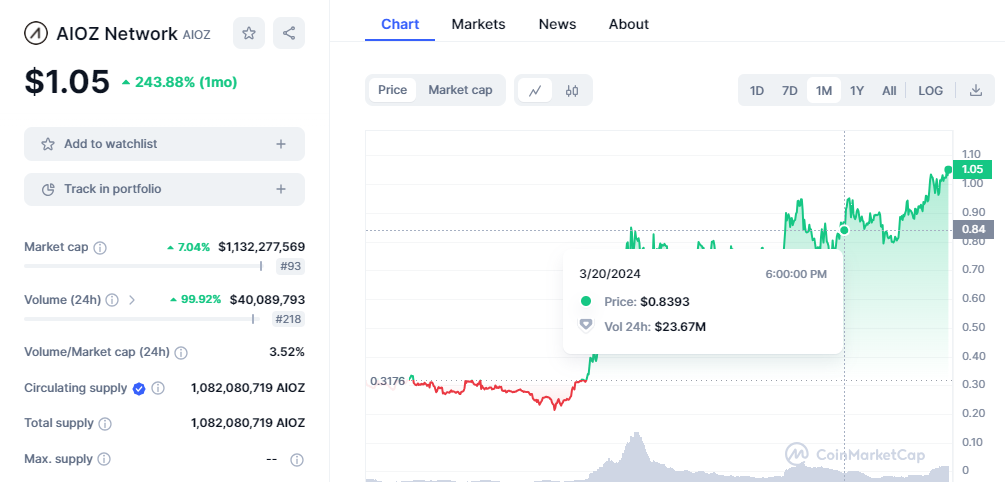Click the green 1.05 current price label
Viewport: 1005px width, 482px height.
click(x=973, y=169)
